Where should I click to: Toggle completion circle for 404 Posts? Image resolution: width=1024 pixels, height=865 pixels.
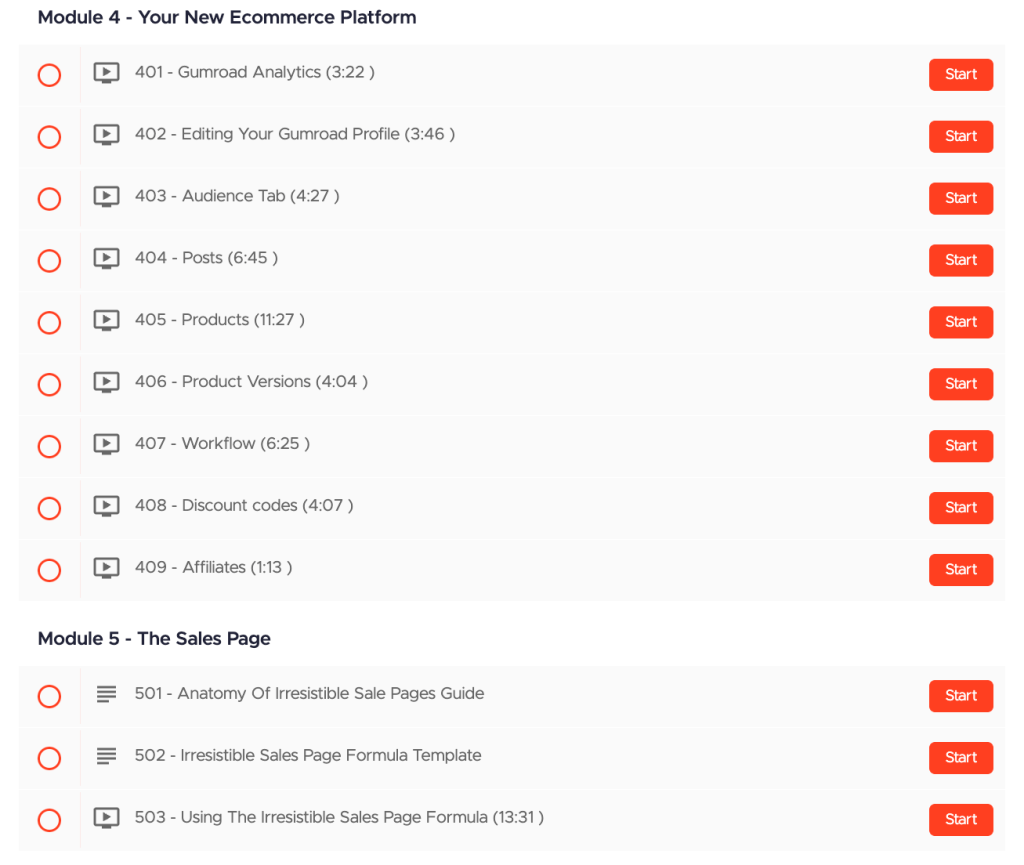point(49,261)
